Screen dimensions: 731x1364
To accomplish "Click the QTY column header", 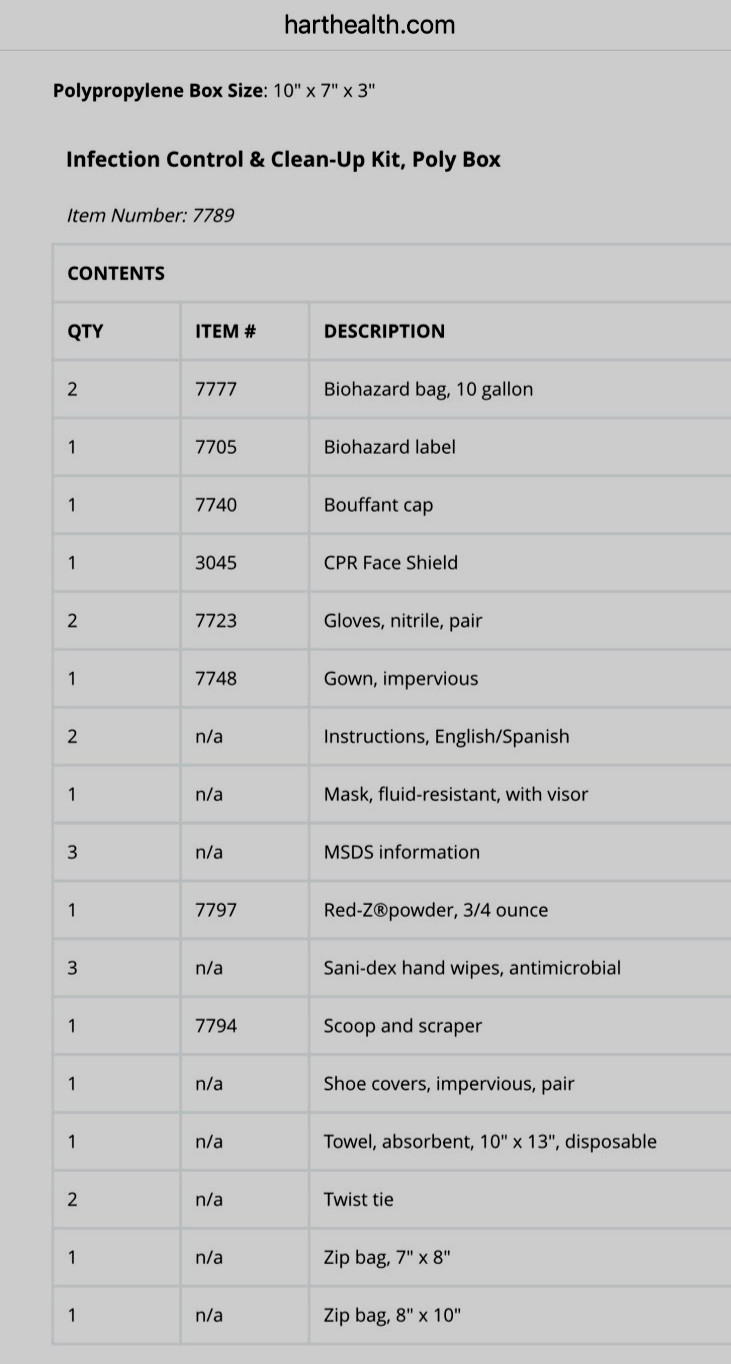I will coord(85,331).
